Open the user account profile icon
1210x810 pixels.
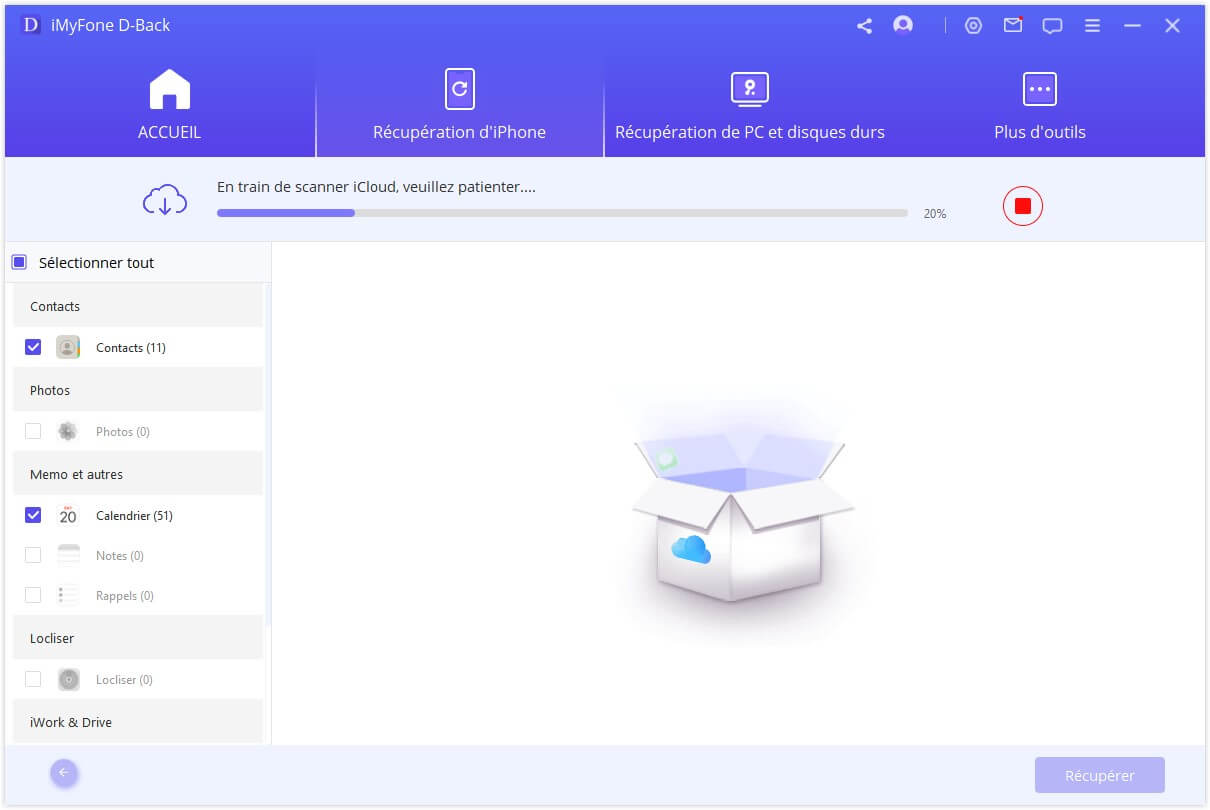click(x=903, y=26)
